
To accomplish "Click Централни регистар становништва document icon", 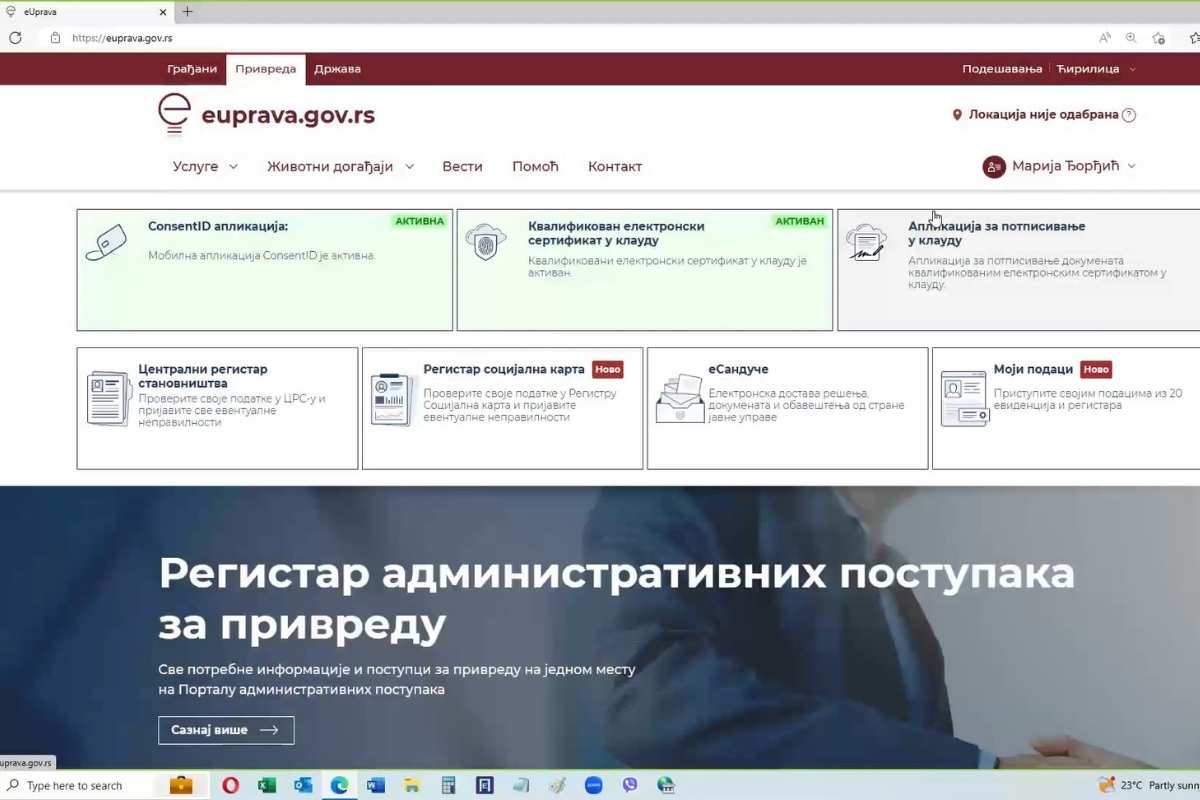I will [108, 398].
